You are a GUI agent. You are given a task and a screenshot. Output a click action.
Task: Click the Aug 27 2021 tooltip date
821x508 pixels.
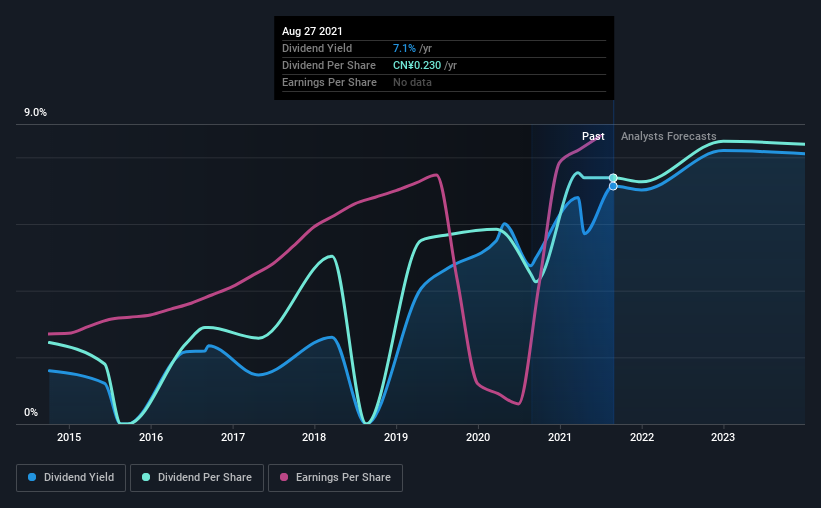click(312, 31)
